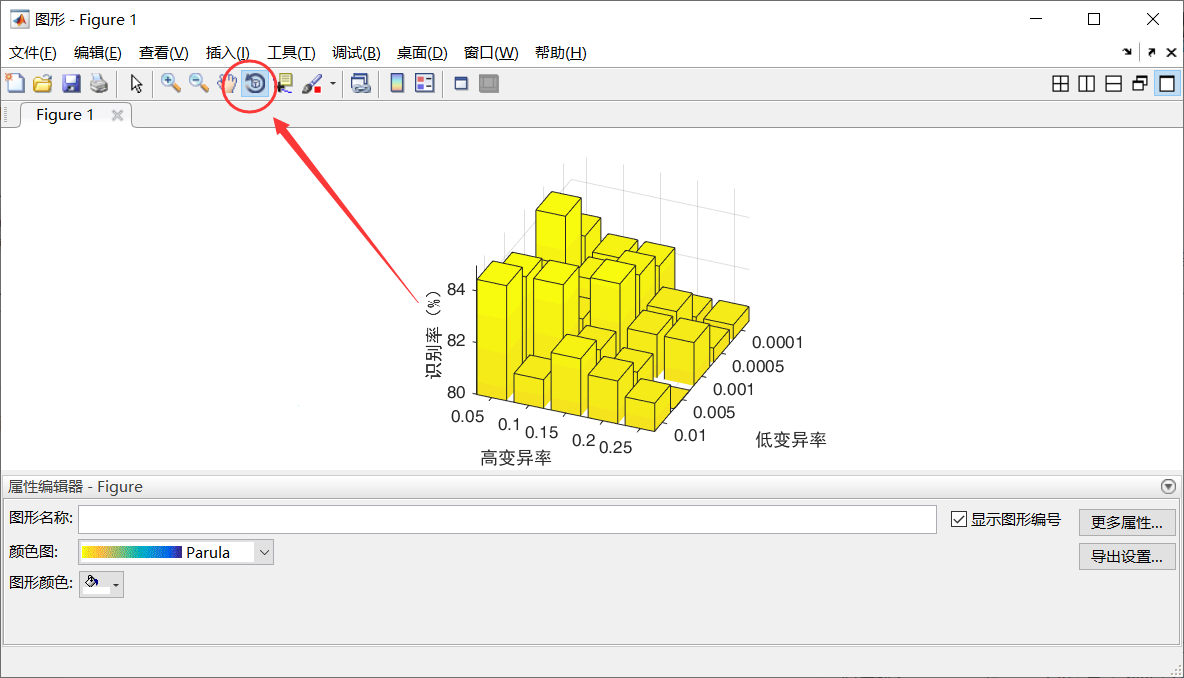Screen dimensions: 1184x678
Task: Select the Brush data tool
Action: click(312, 83)
